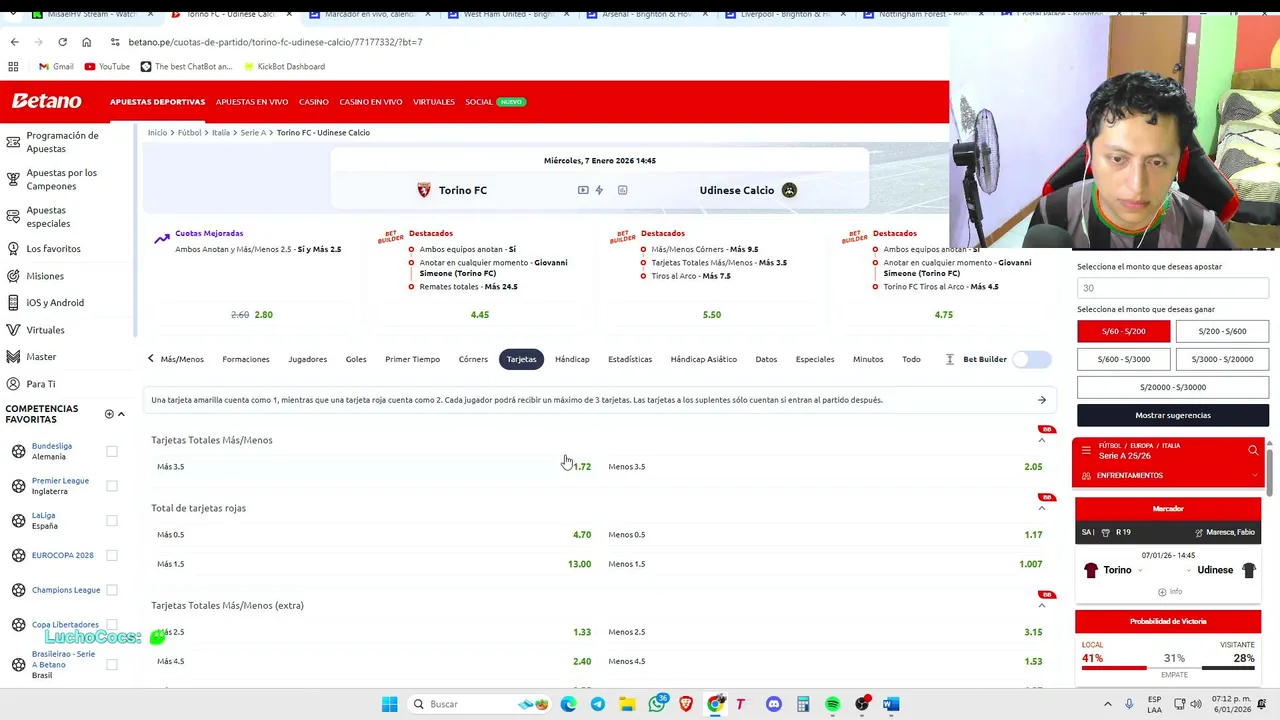The height and width of the screenshot is (720, 1280).
Task: Click the lightning bolt icon in match header
Action: tap(599, 190)
